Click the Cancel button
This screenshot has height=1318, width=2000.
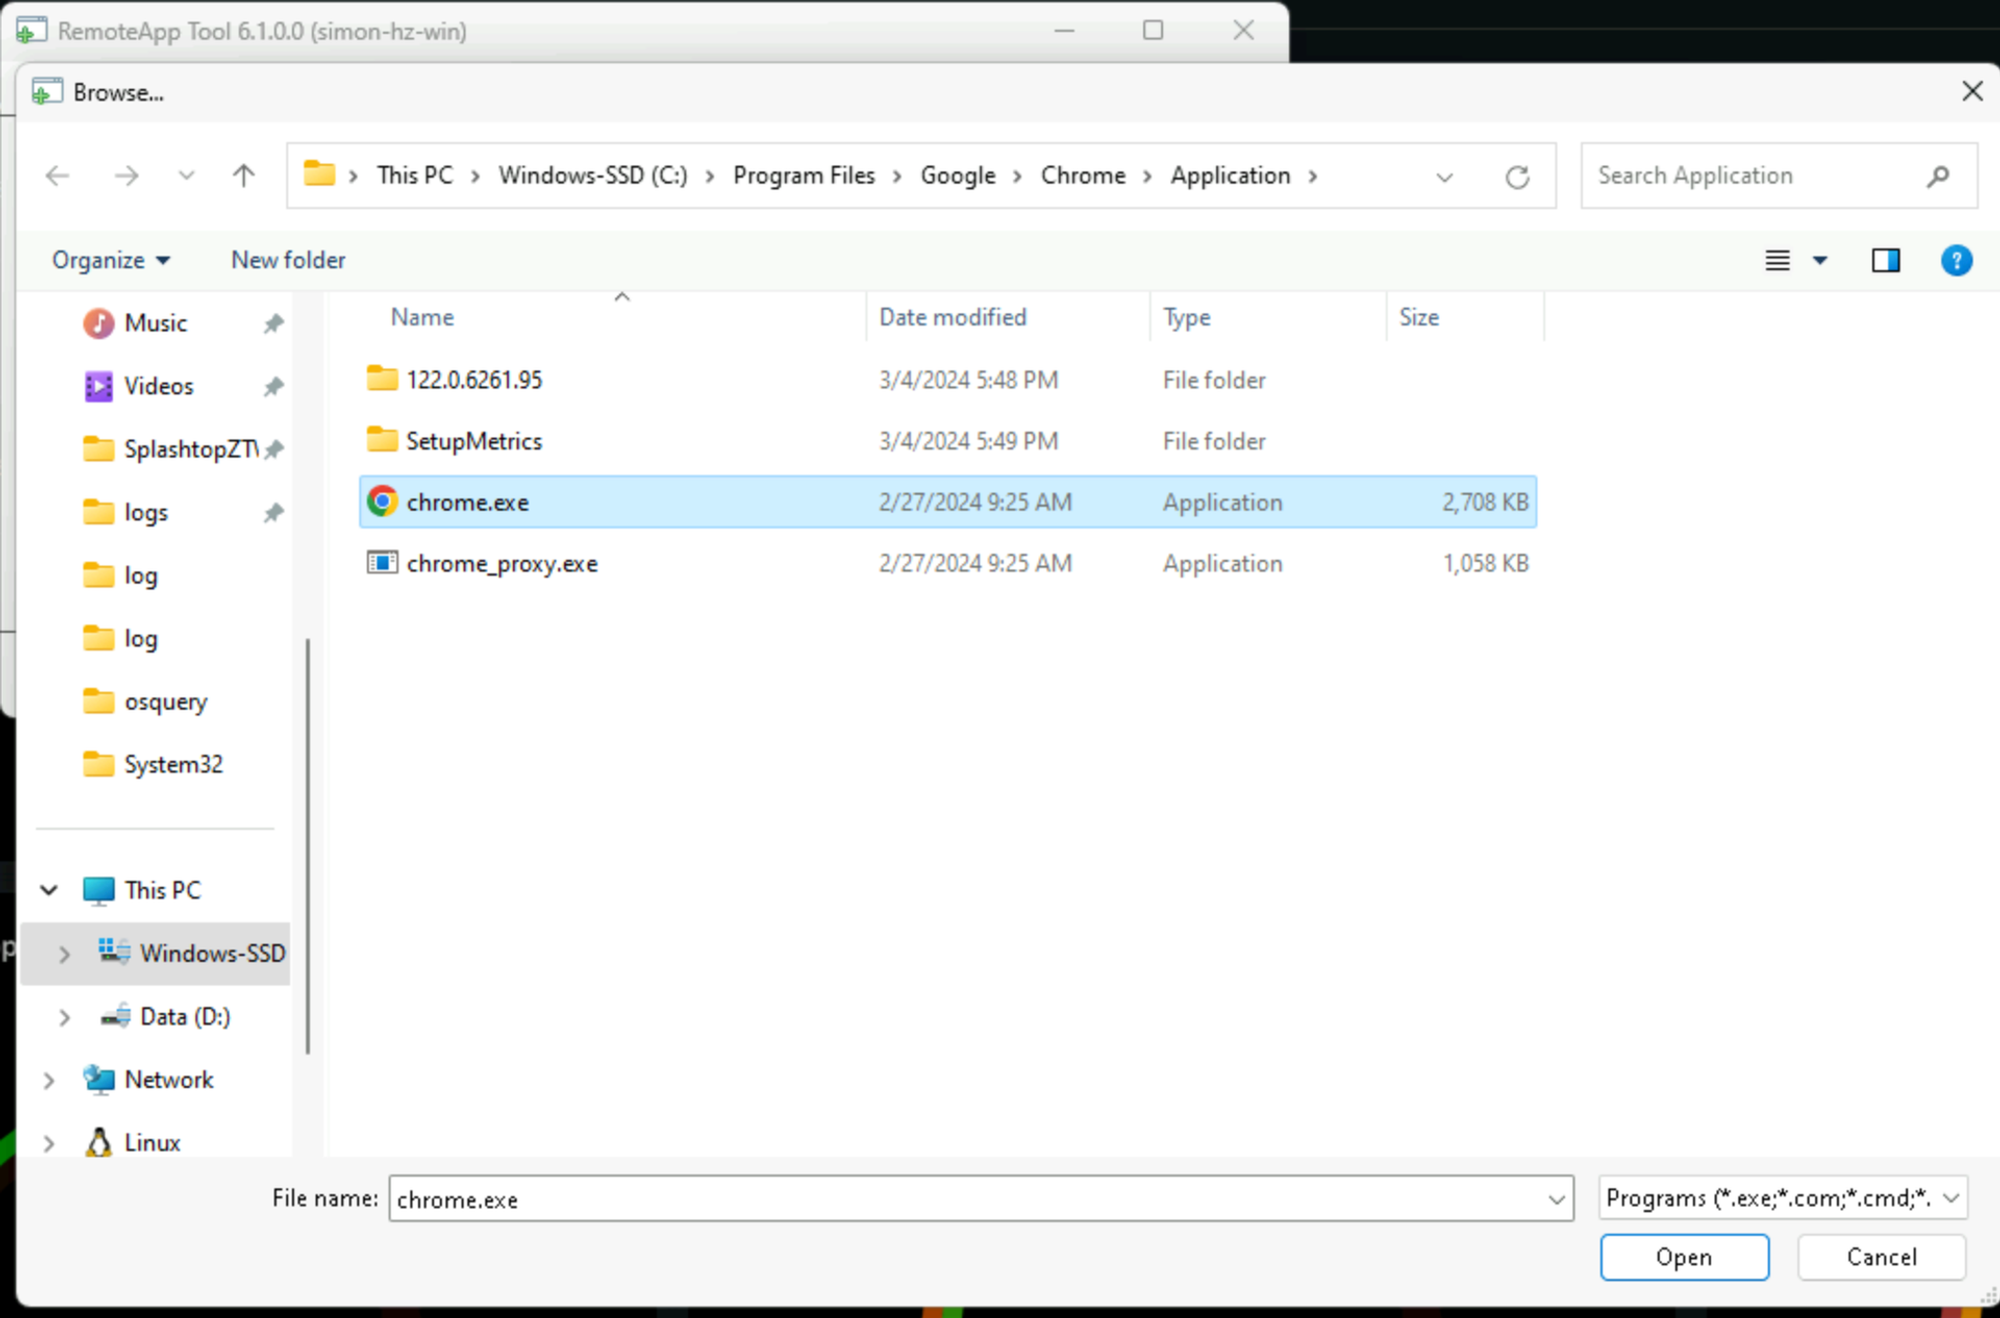point(1881,1257)
